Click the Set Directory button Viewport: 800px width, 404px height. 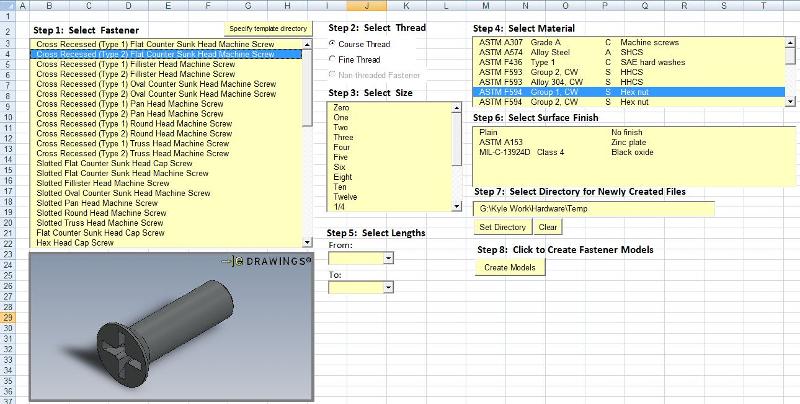point(503,227)
